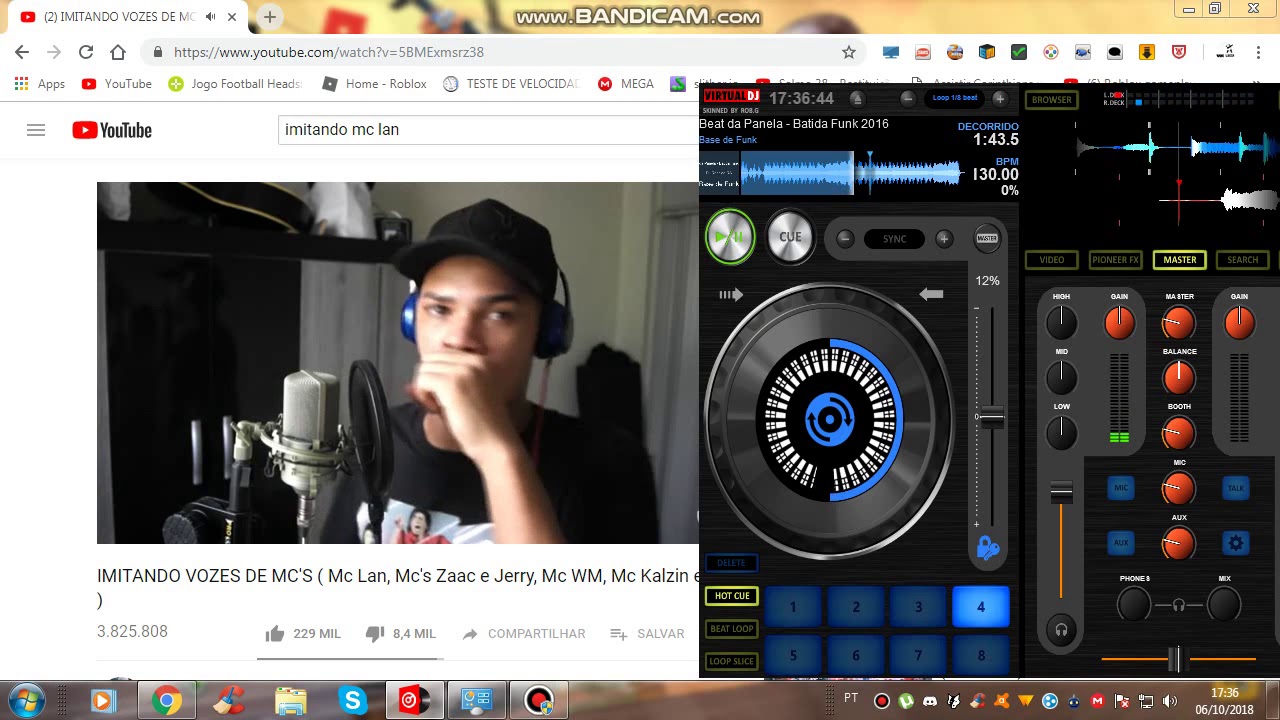Open Skype from the taskbar
This screenshot has height=720, width=1280.
[x=352, y=701]
